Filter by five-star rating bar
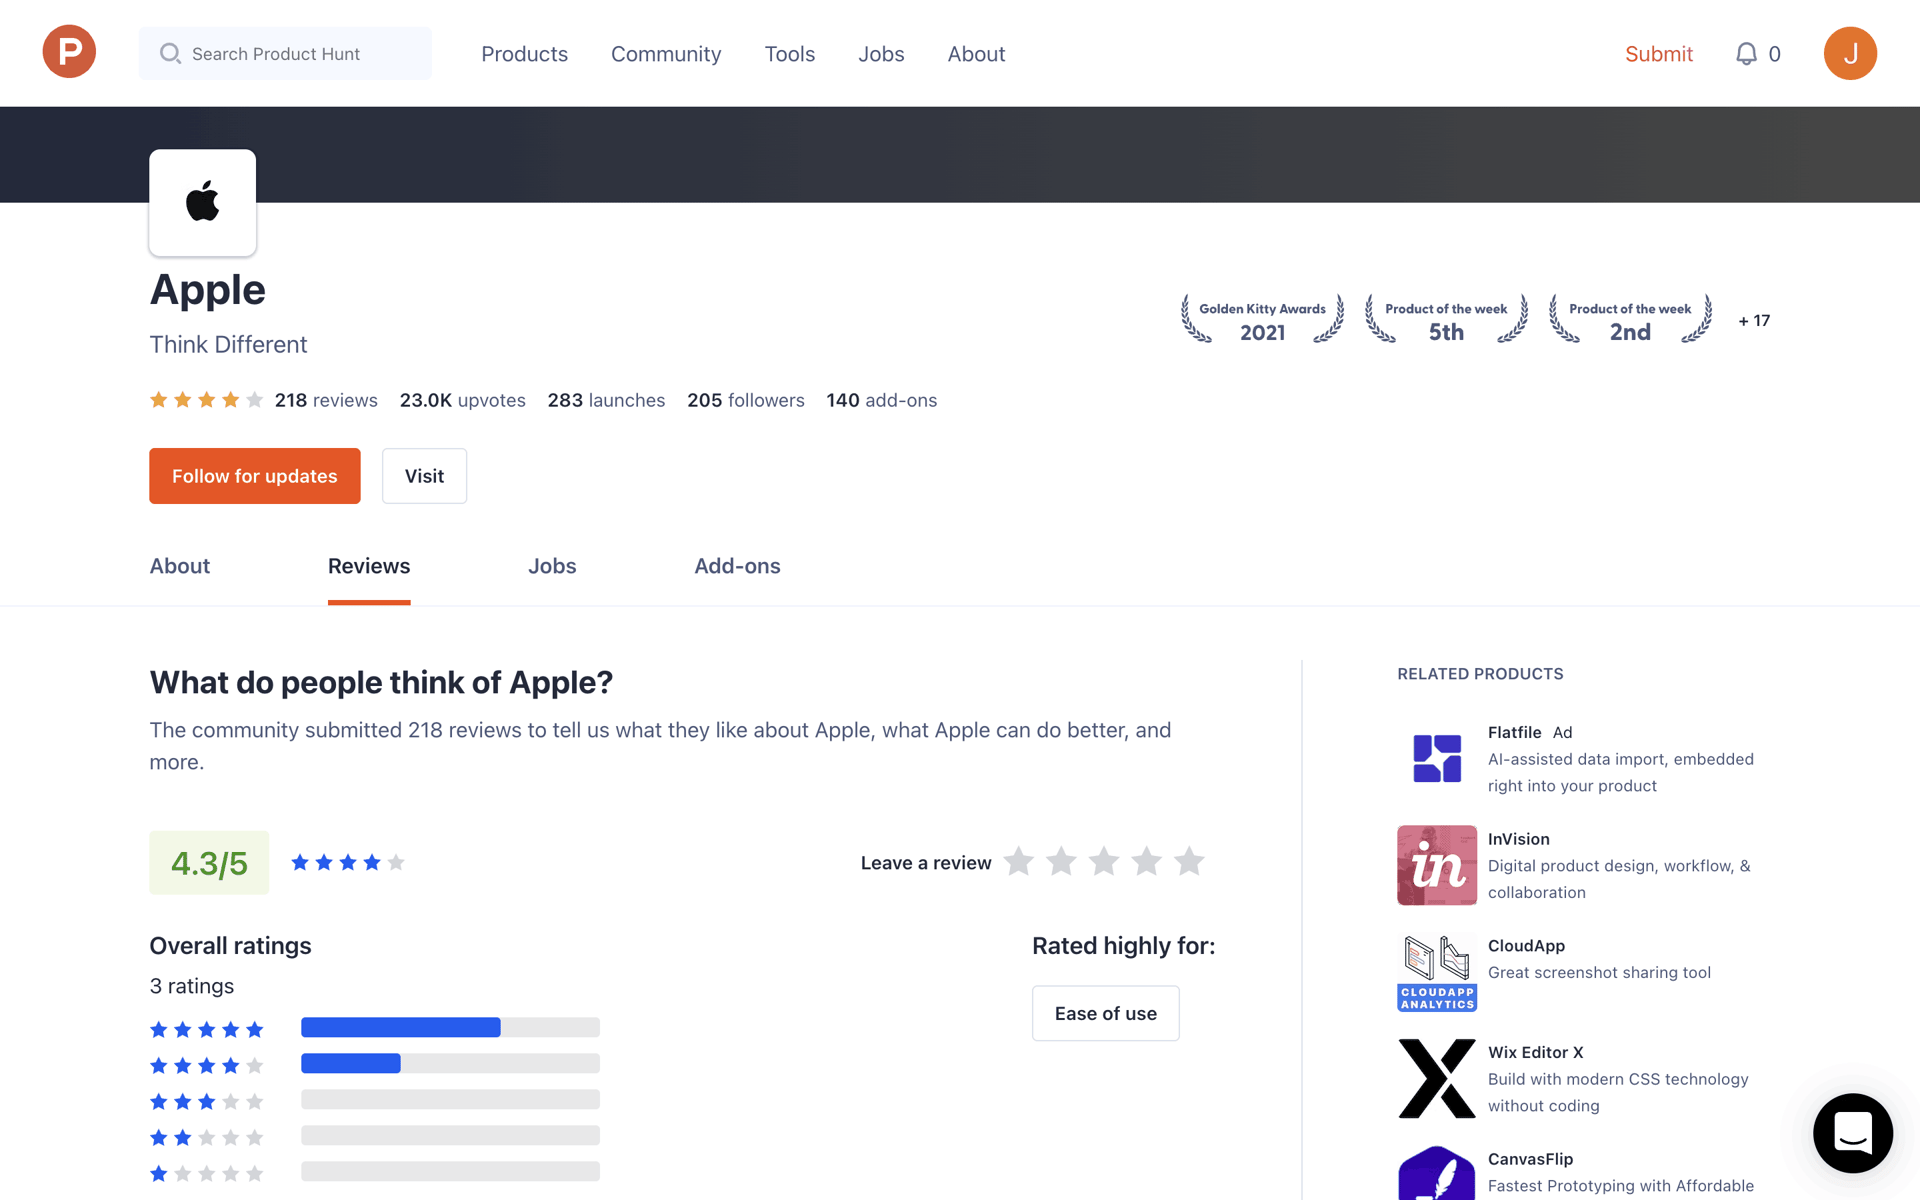Viewport: 1920px width, 1200px height. (450, 1027)
